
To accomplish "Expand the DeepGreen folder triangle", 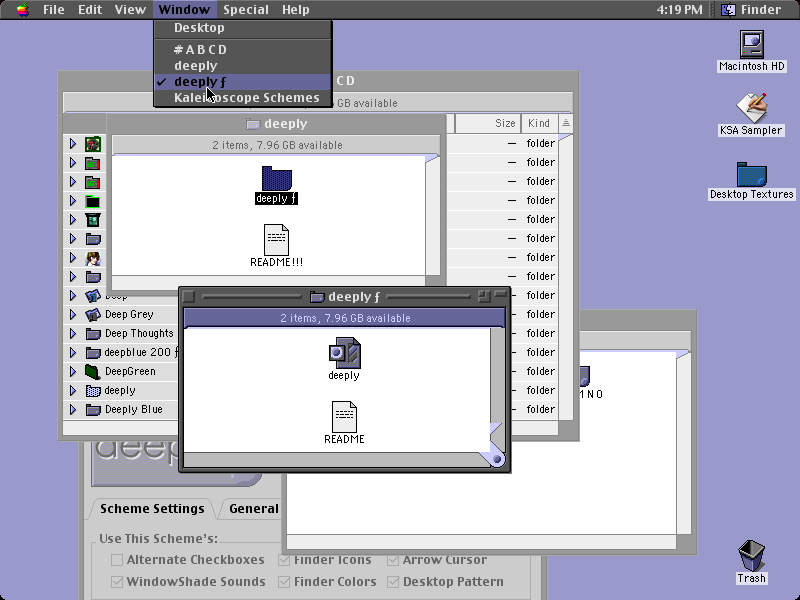I will click(x=73, y=371).
